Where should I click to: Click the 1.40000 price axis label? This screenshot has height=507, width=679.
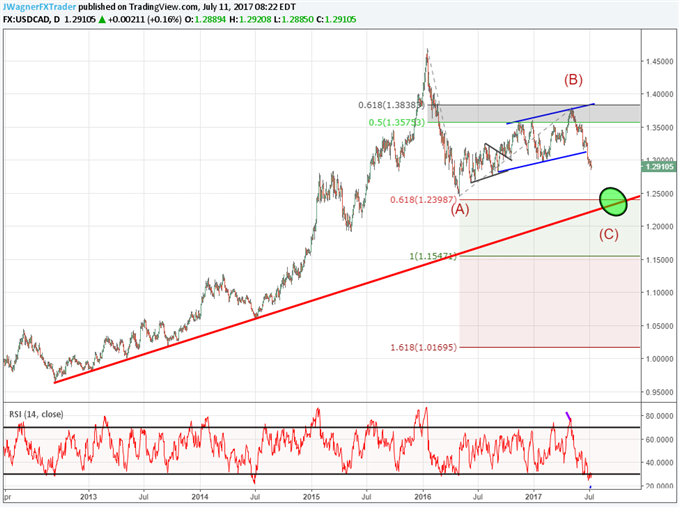(660, 94)
